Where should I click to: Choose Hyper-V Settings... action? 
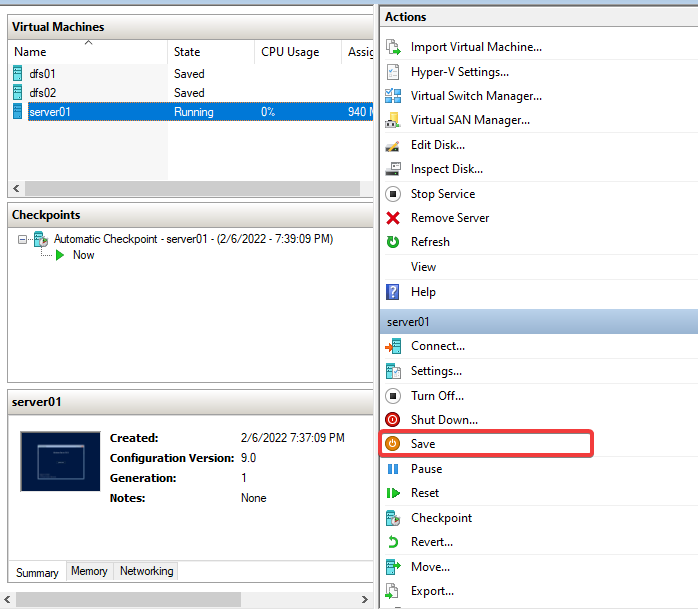[460, 72]
